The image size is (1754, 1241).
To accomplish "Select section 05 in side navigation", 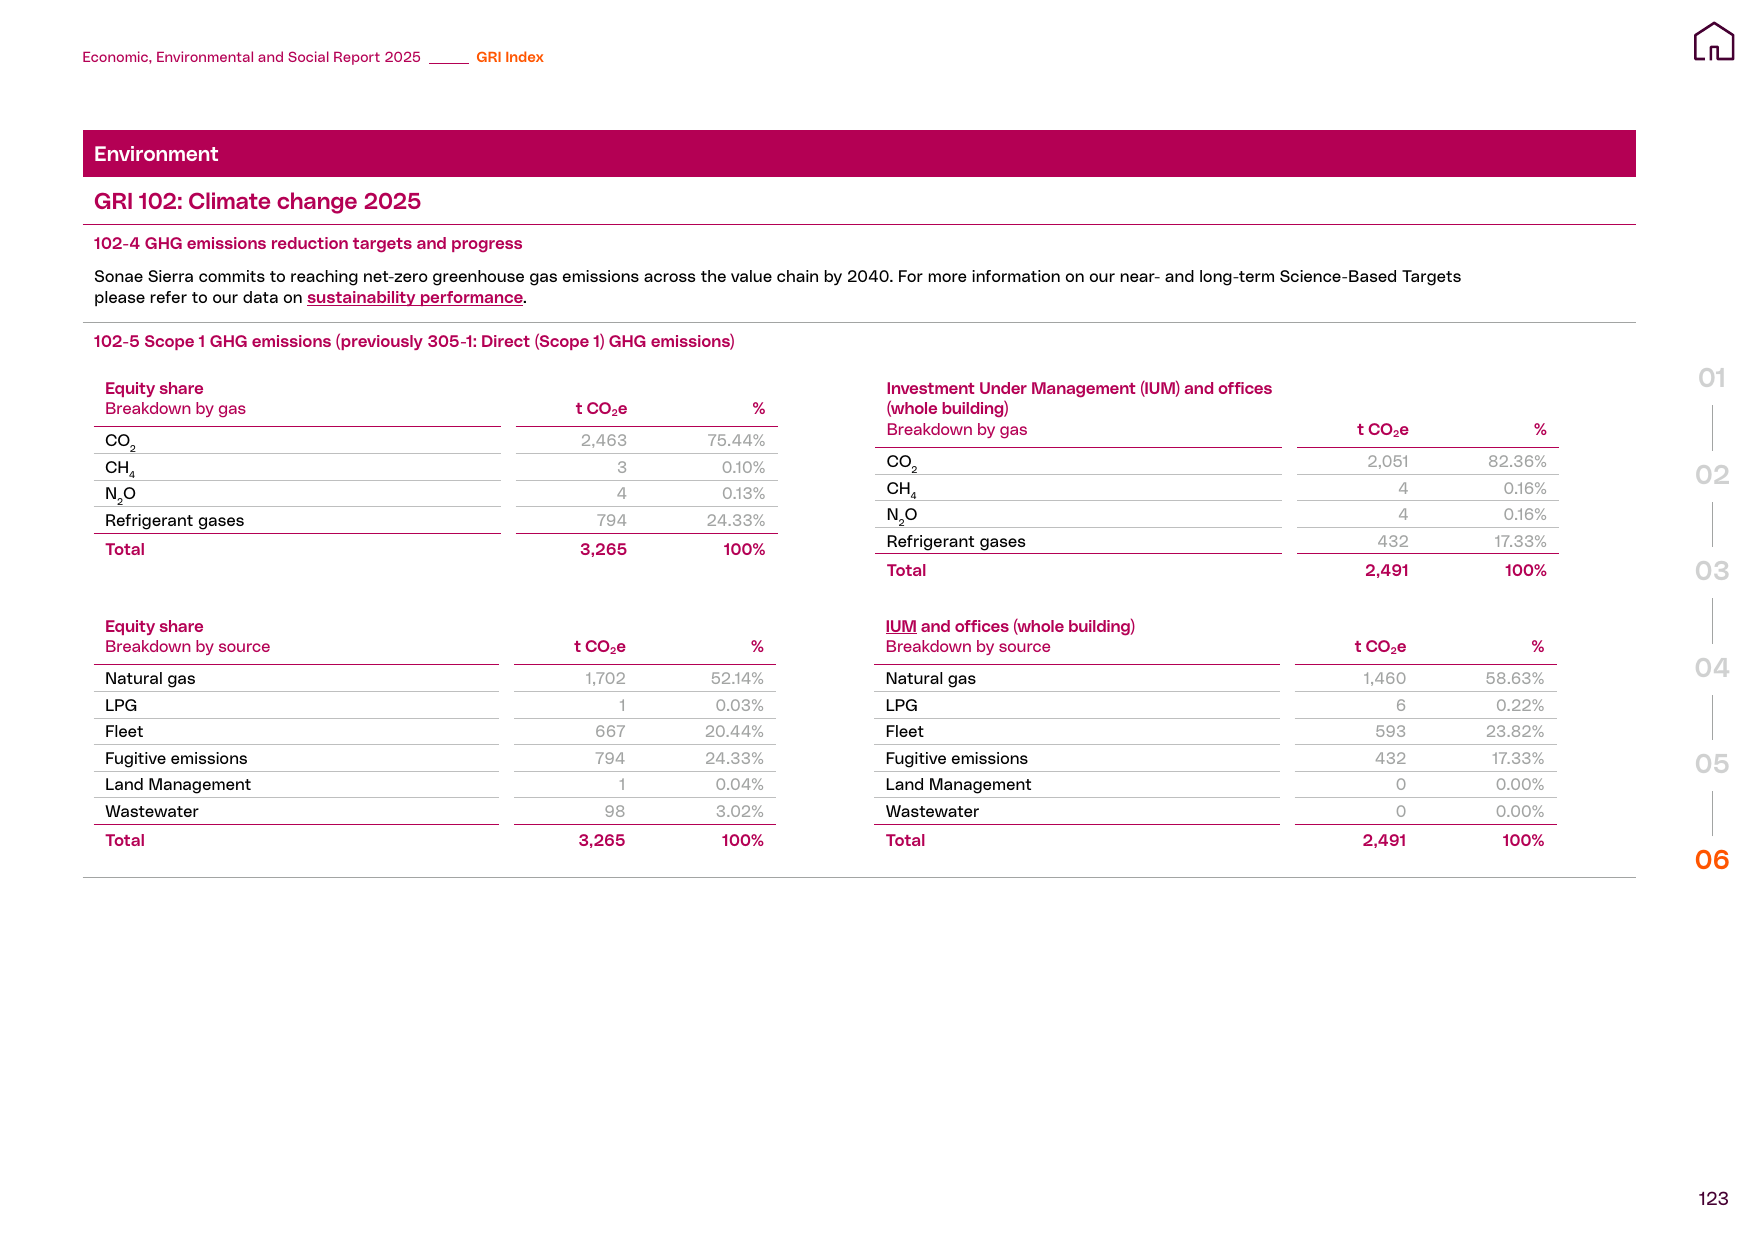I will tap(1712, 764).
